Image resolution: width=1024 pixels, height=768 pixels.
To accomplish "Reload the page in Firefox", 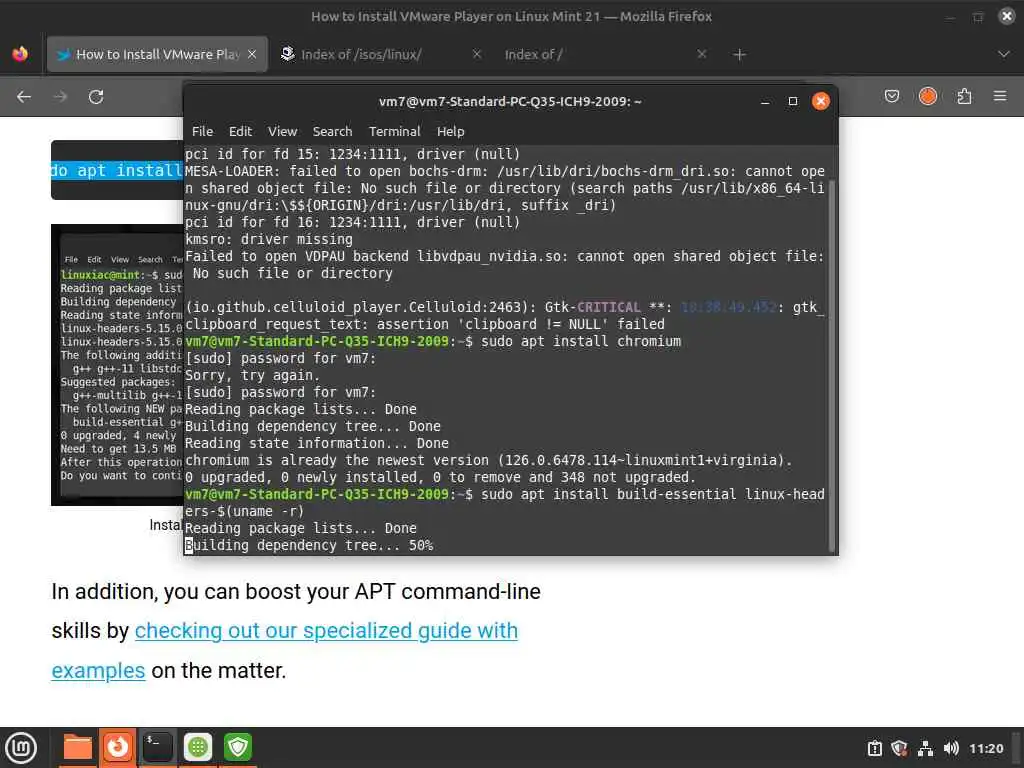I will (x=96, y=97).
